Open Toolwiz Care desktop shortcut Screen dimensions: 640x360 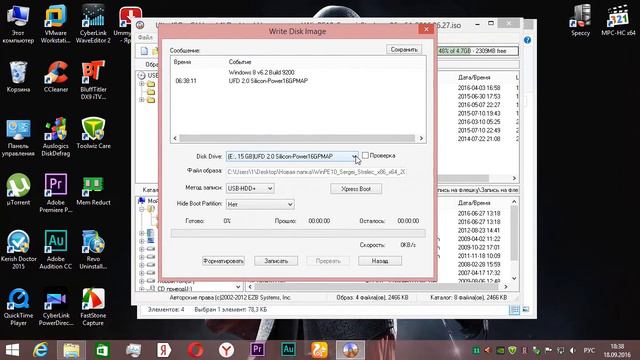click(93, 133)
